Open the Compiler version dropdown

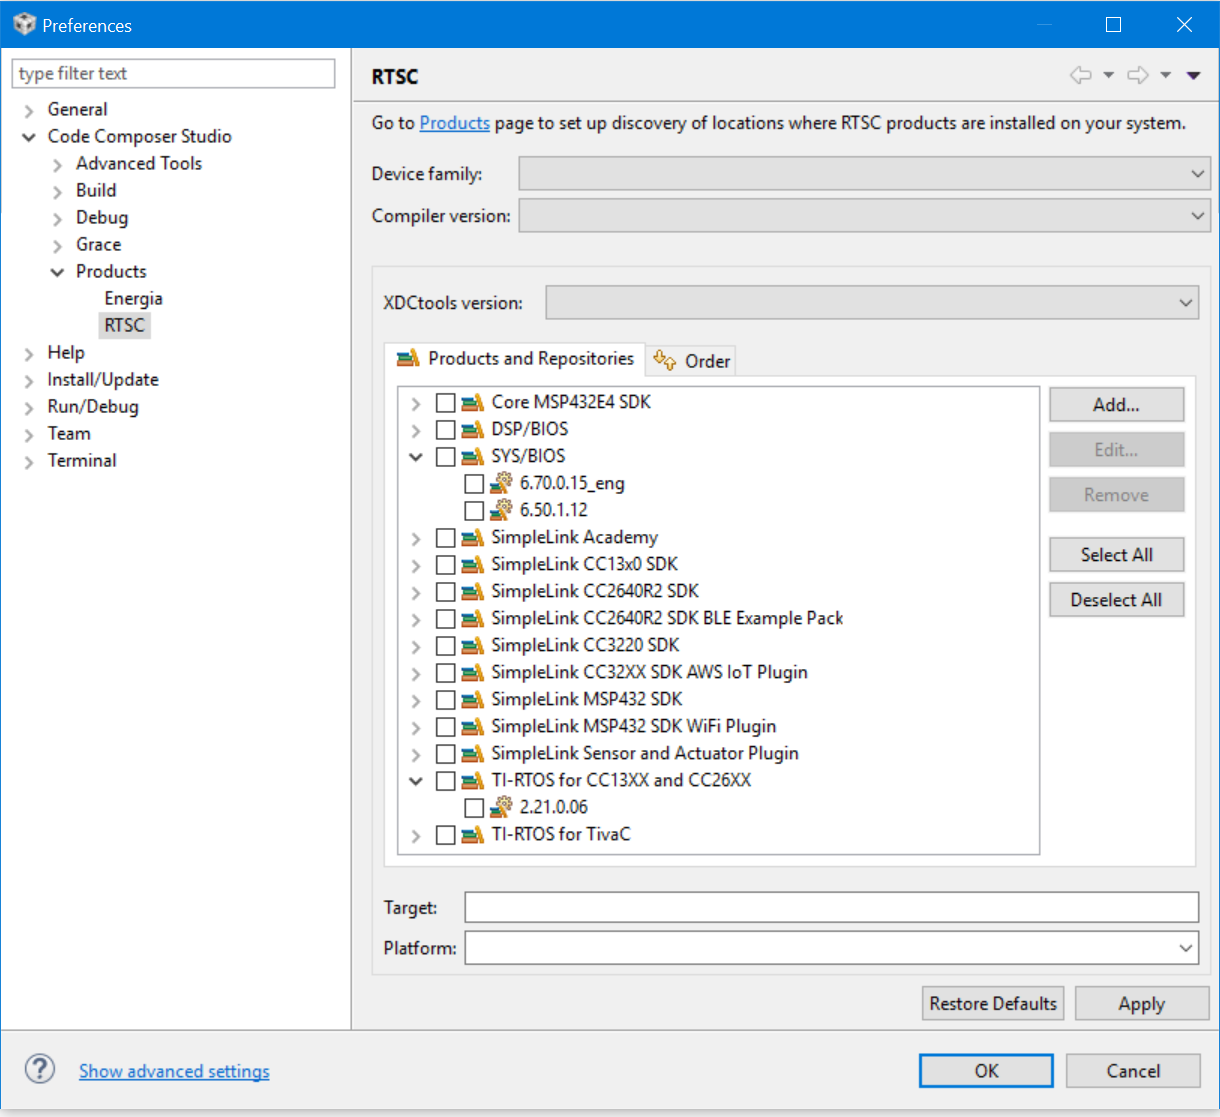(x=864, y=216)
